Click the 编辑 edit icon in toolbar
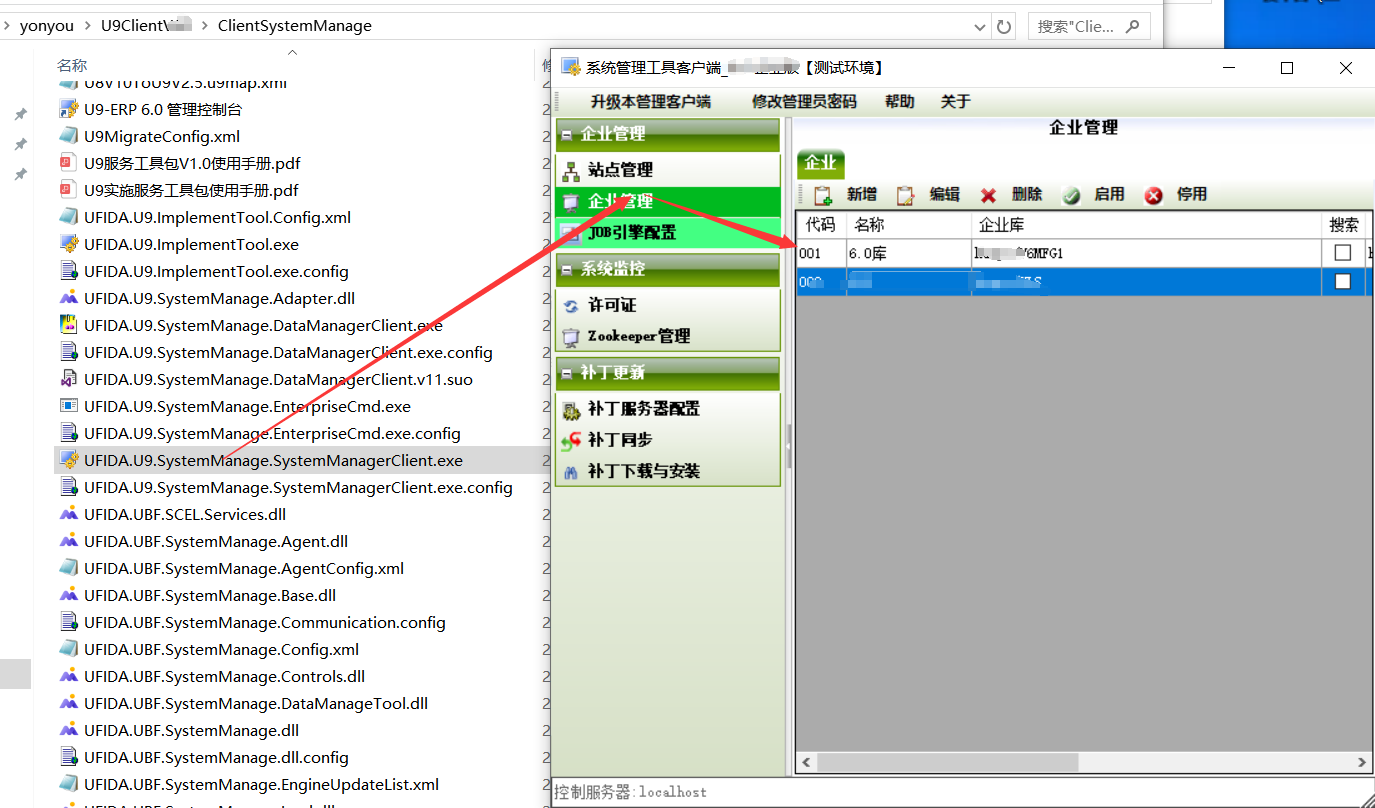The width and height of the screenshot is (1375, 808). [906, 195]
